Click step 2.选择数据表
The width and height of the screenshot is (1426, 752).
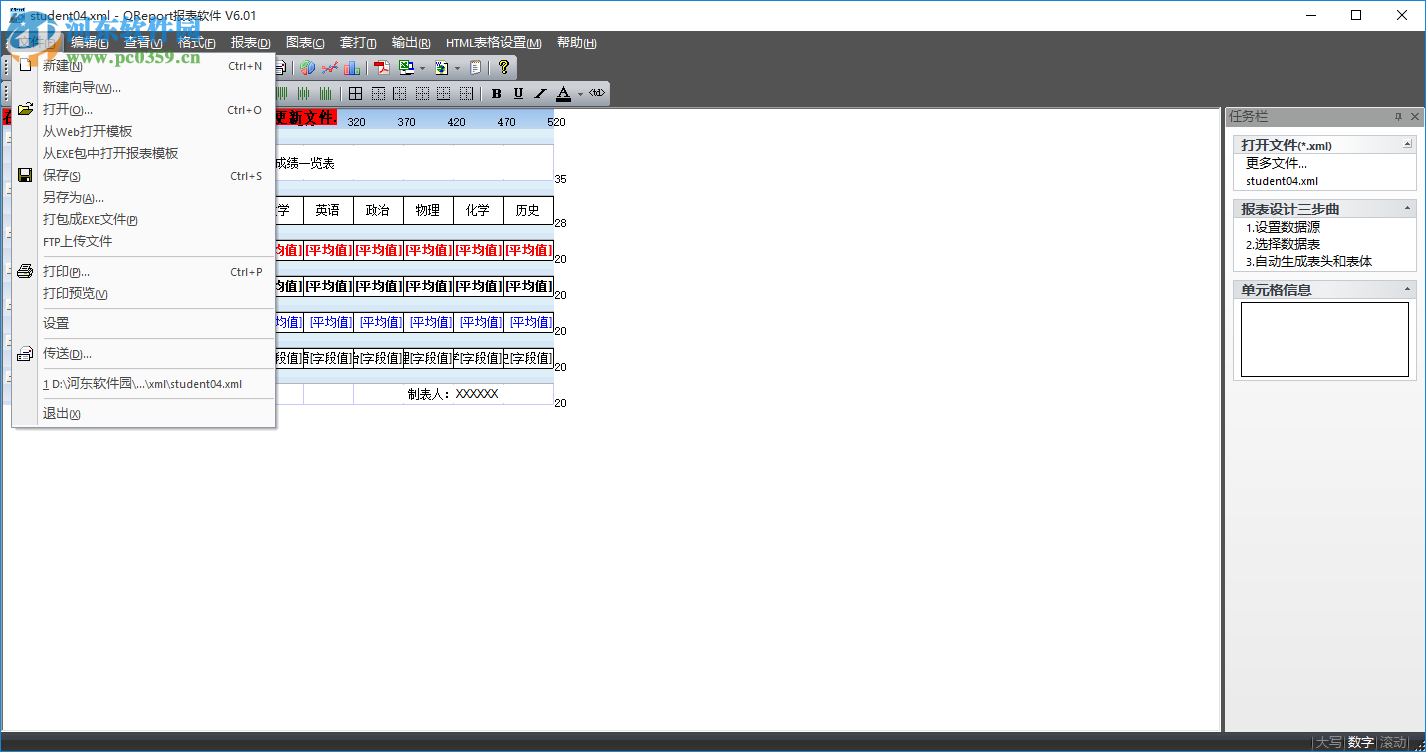coord(1283,244)
